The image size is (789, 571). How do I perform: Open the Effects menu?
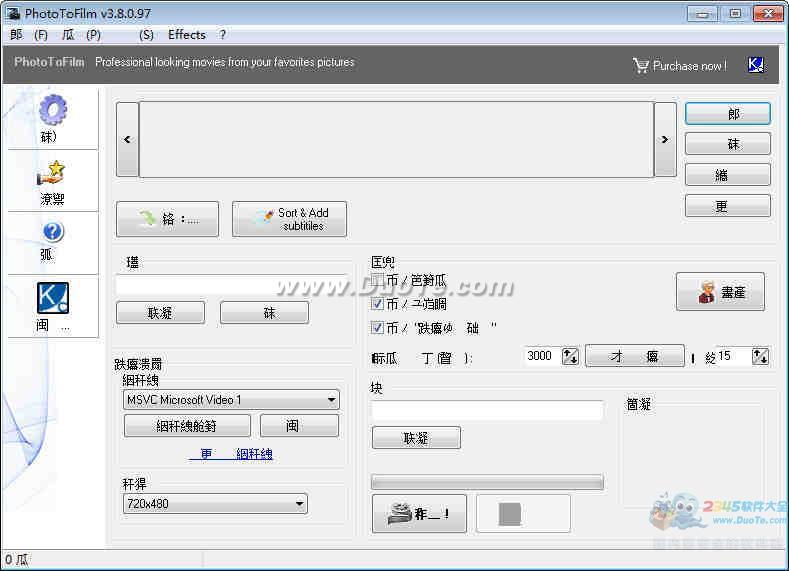[187, 35]
